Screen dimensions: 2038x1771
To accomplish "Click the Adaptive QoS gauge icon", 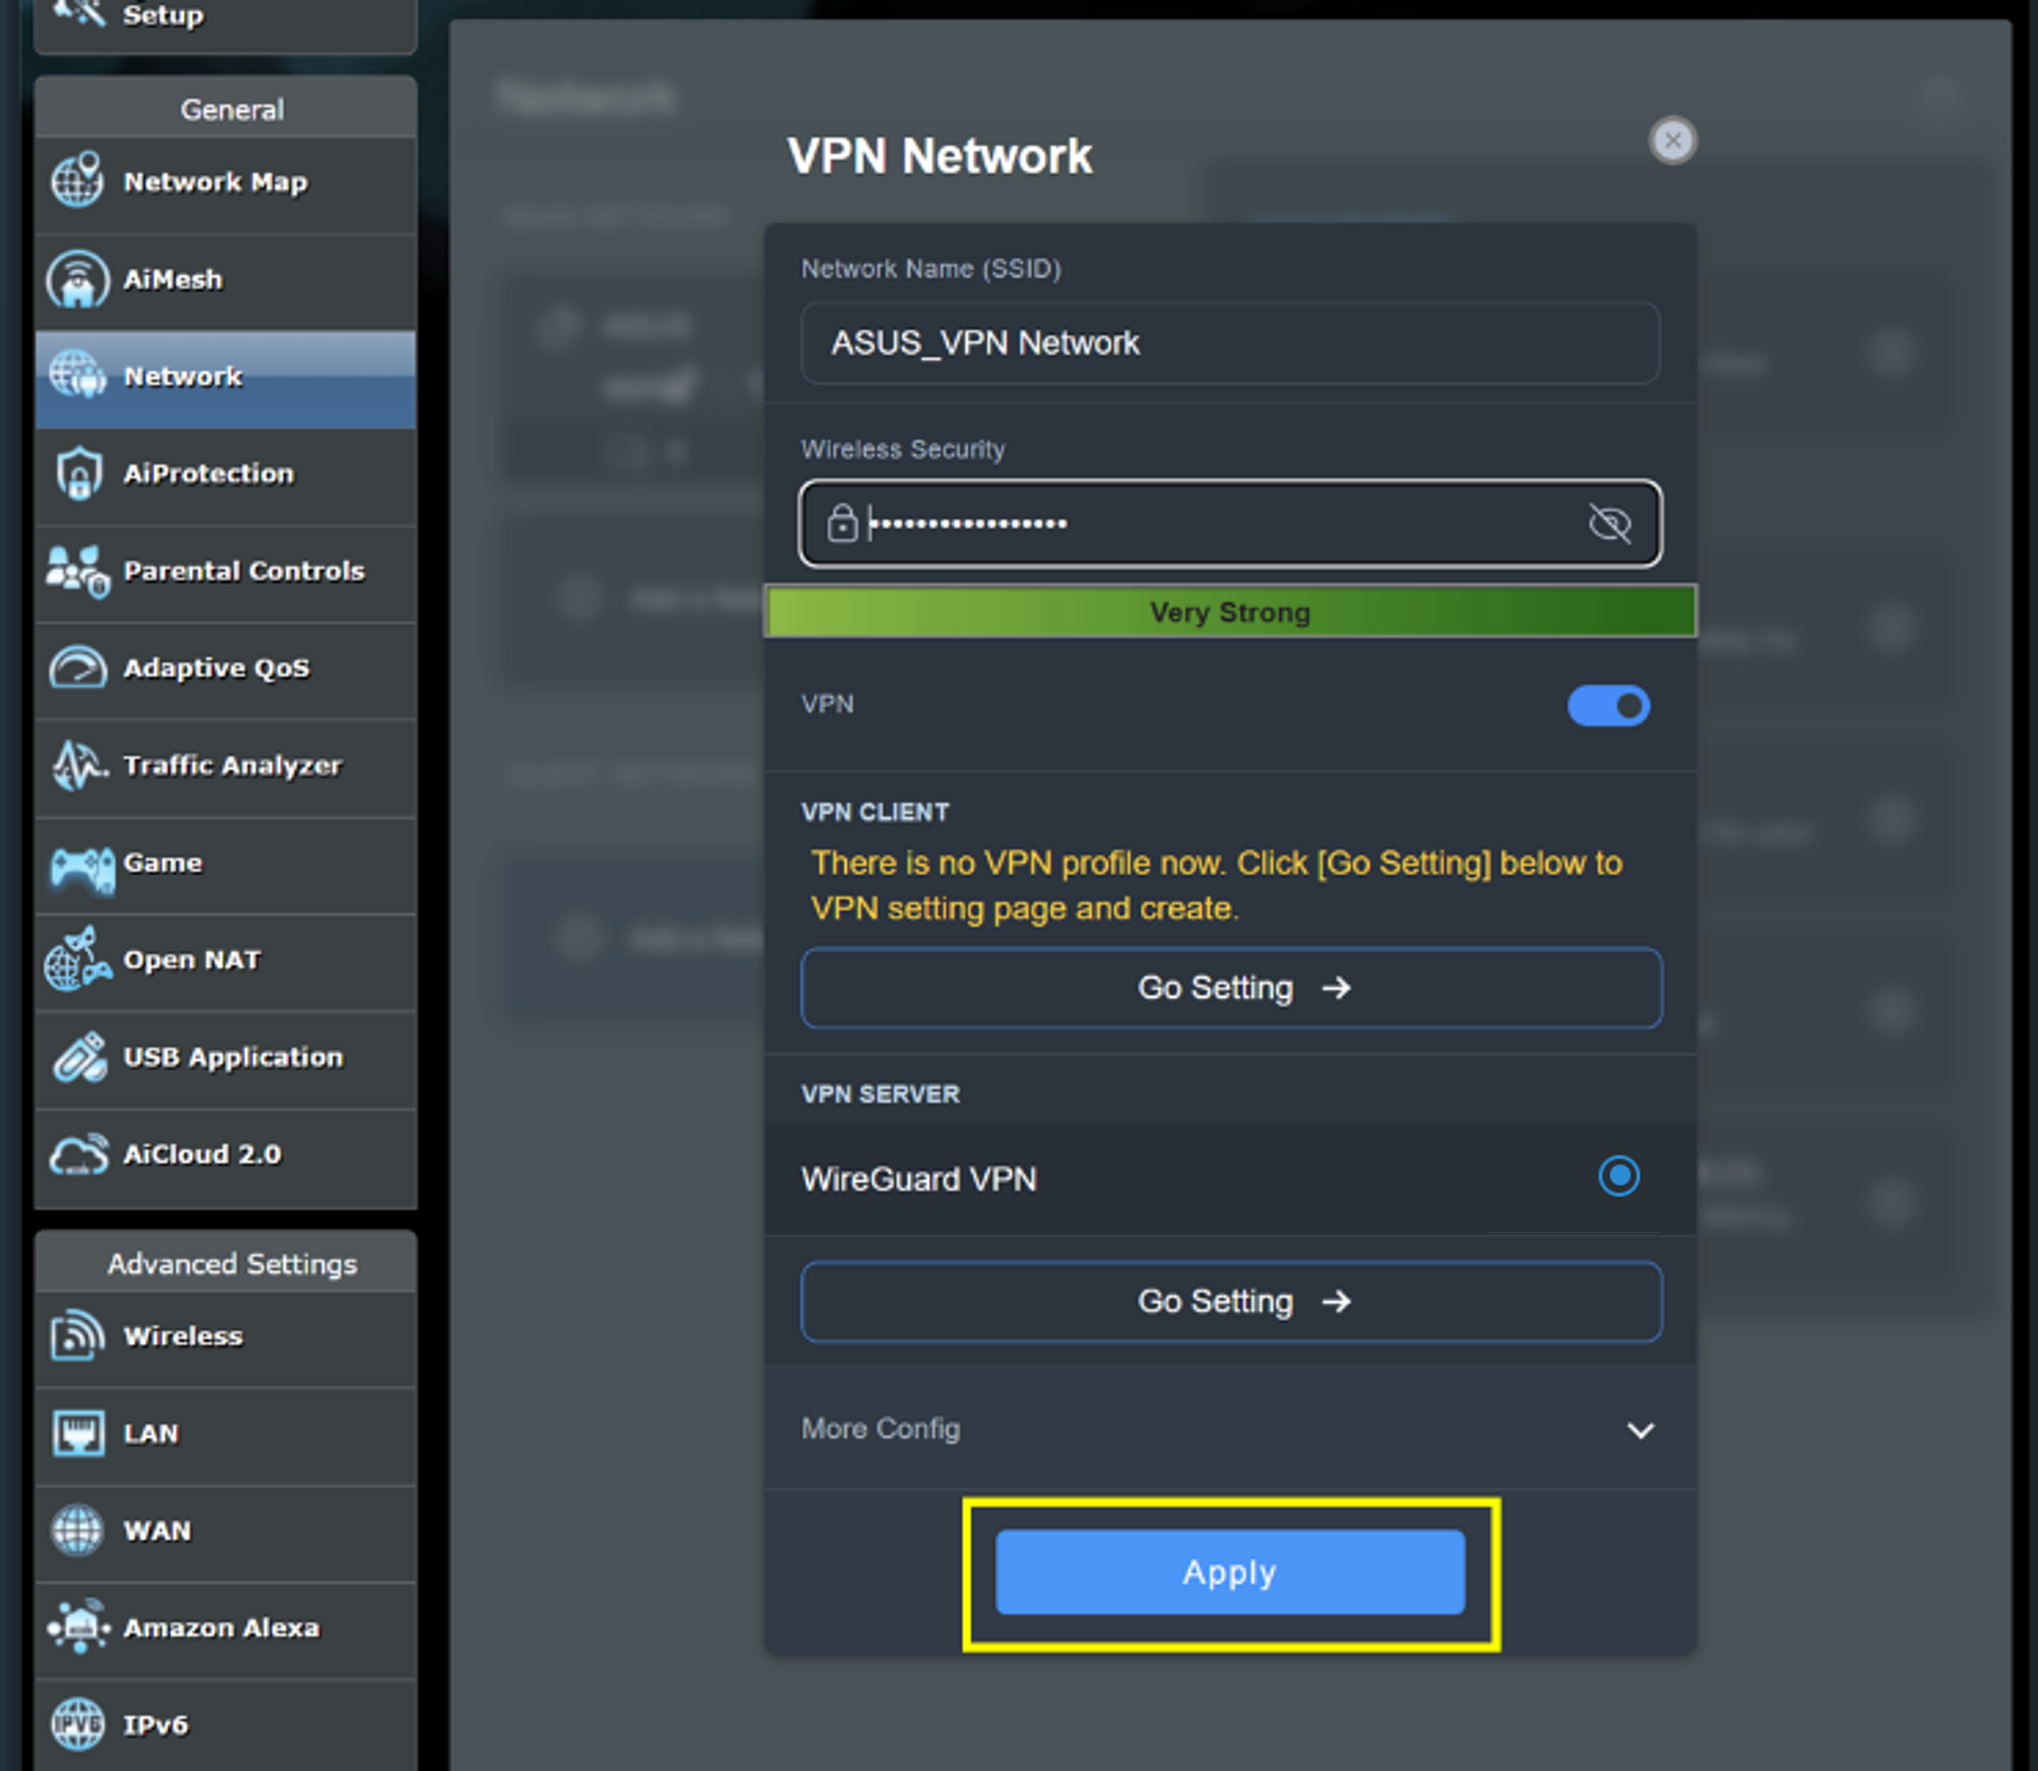I will point(77,668).
